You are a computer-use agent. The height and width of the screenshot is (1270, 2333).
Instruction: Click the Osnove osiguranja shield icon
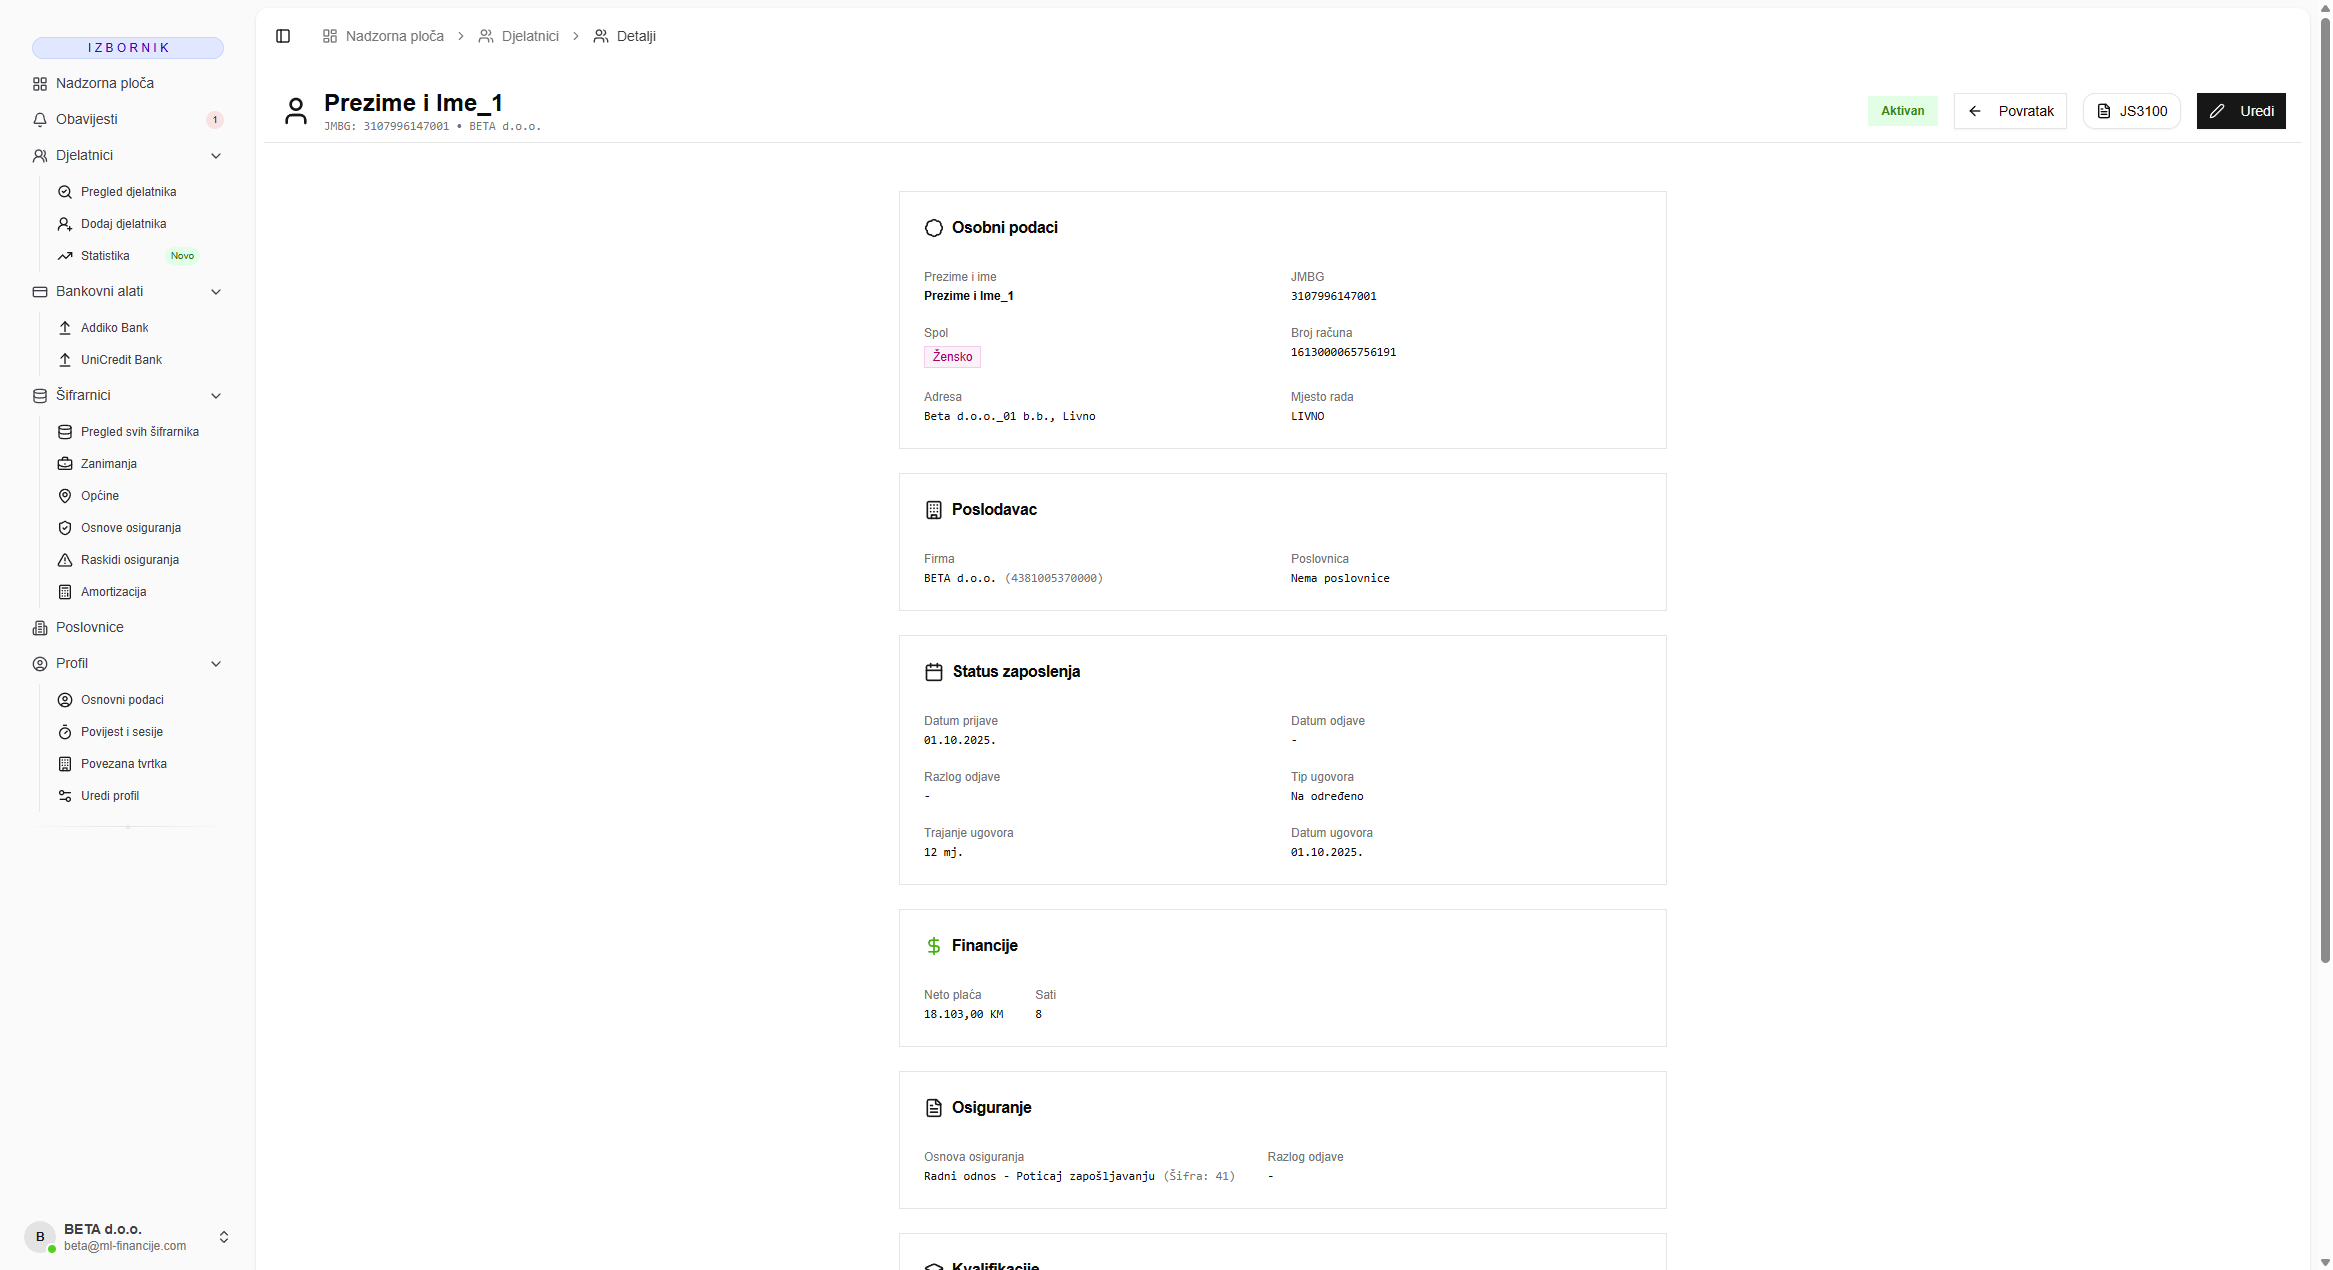(x=65, y=528)
